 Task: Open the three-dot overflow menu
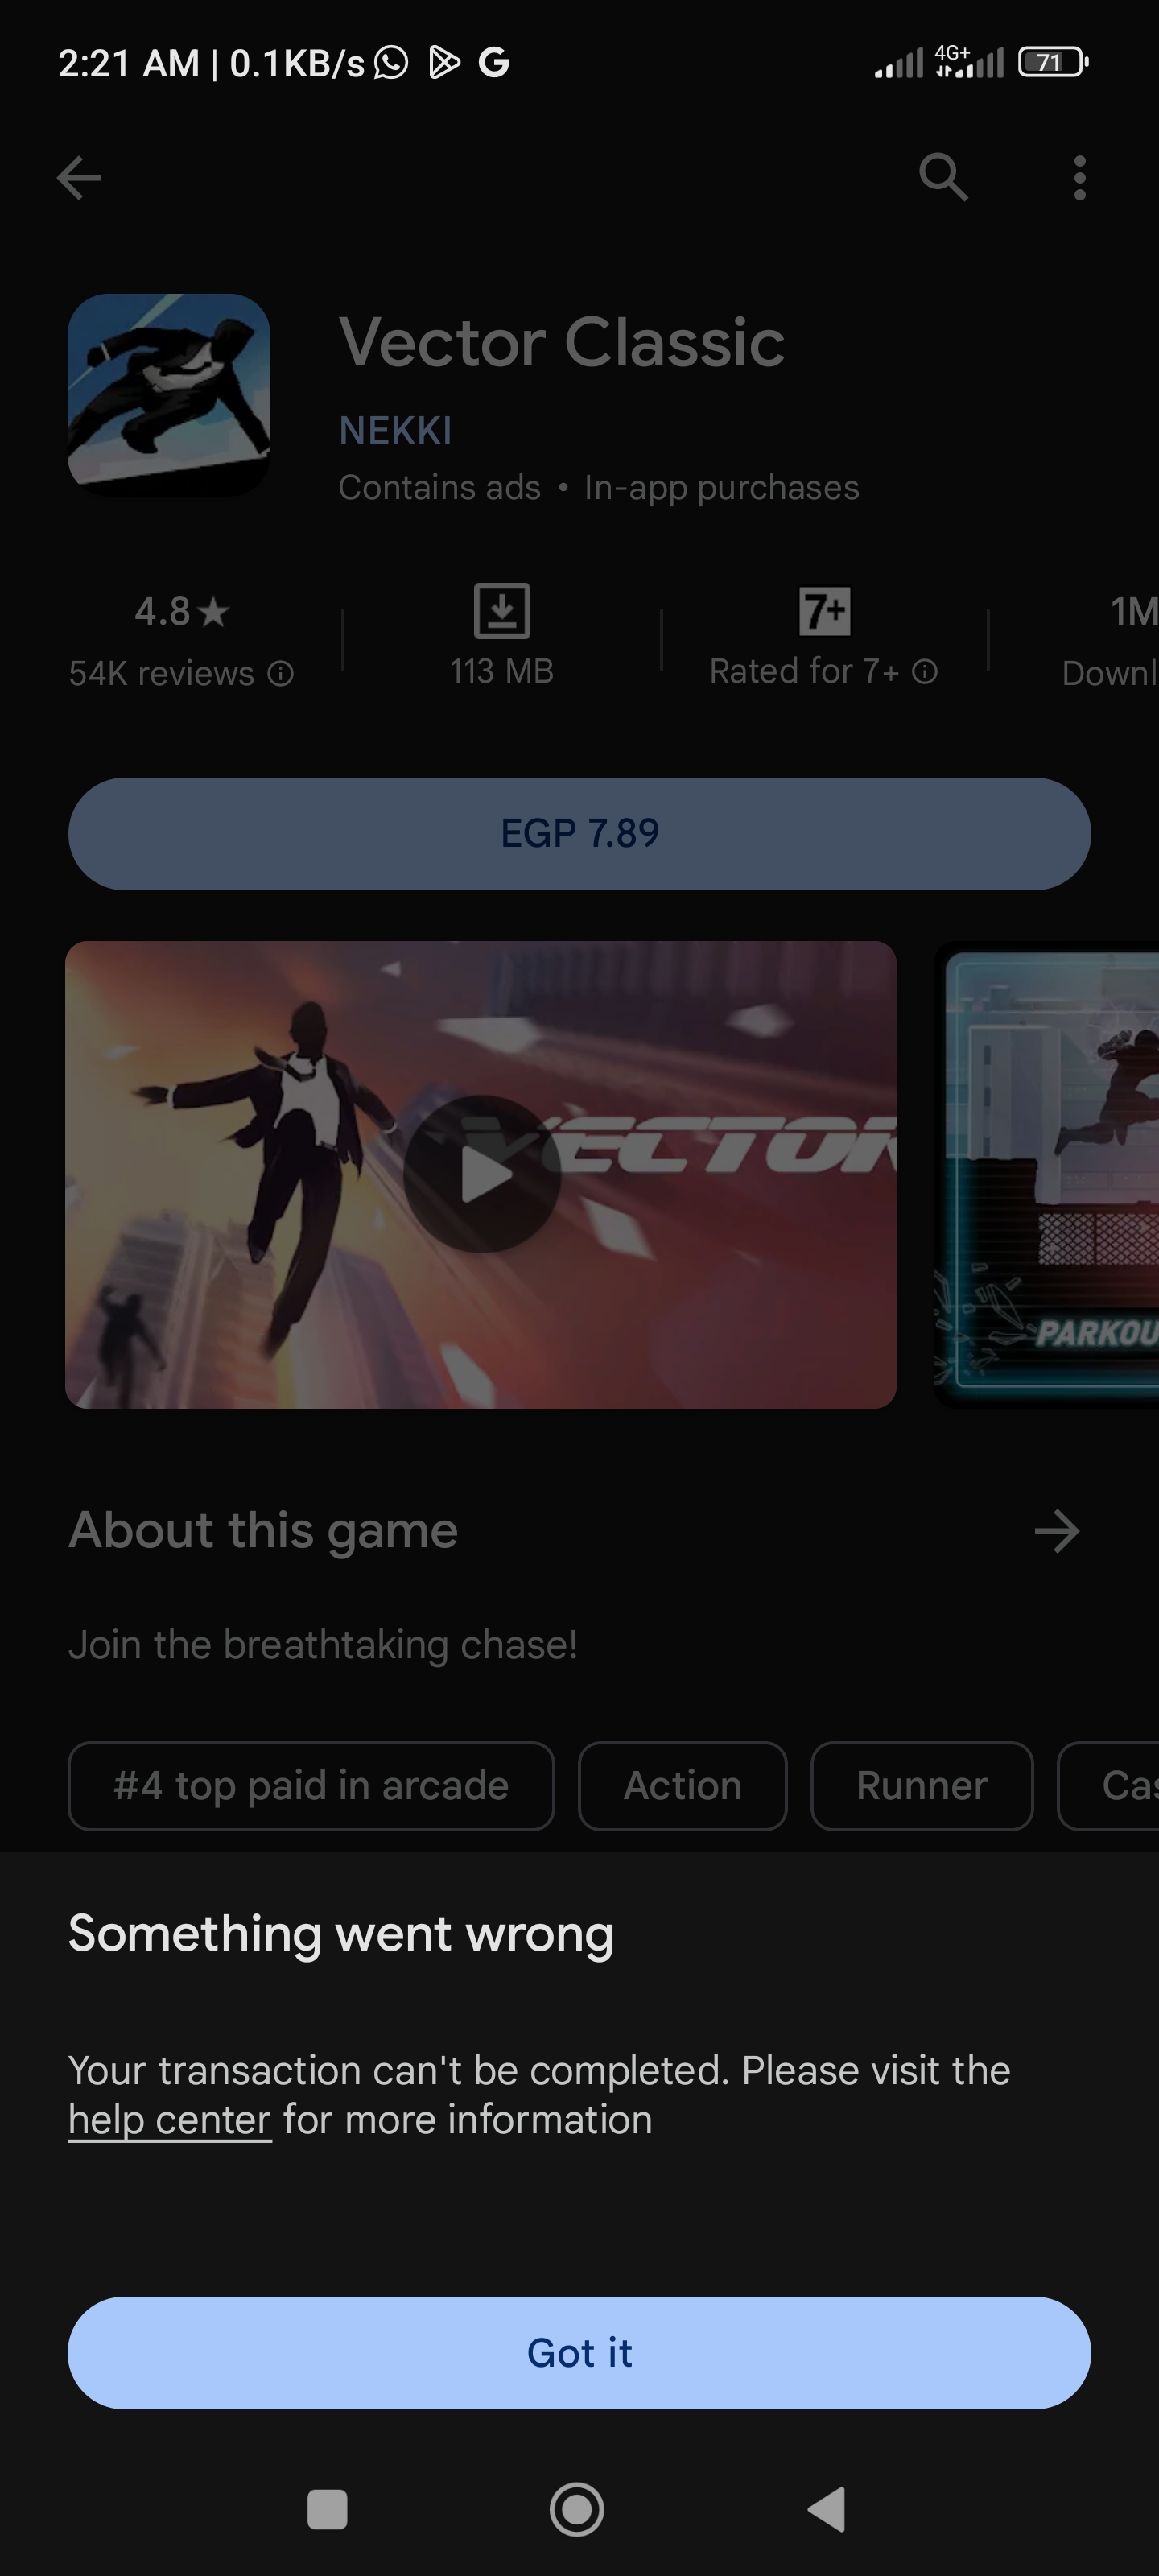pos(1079,178)
